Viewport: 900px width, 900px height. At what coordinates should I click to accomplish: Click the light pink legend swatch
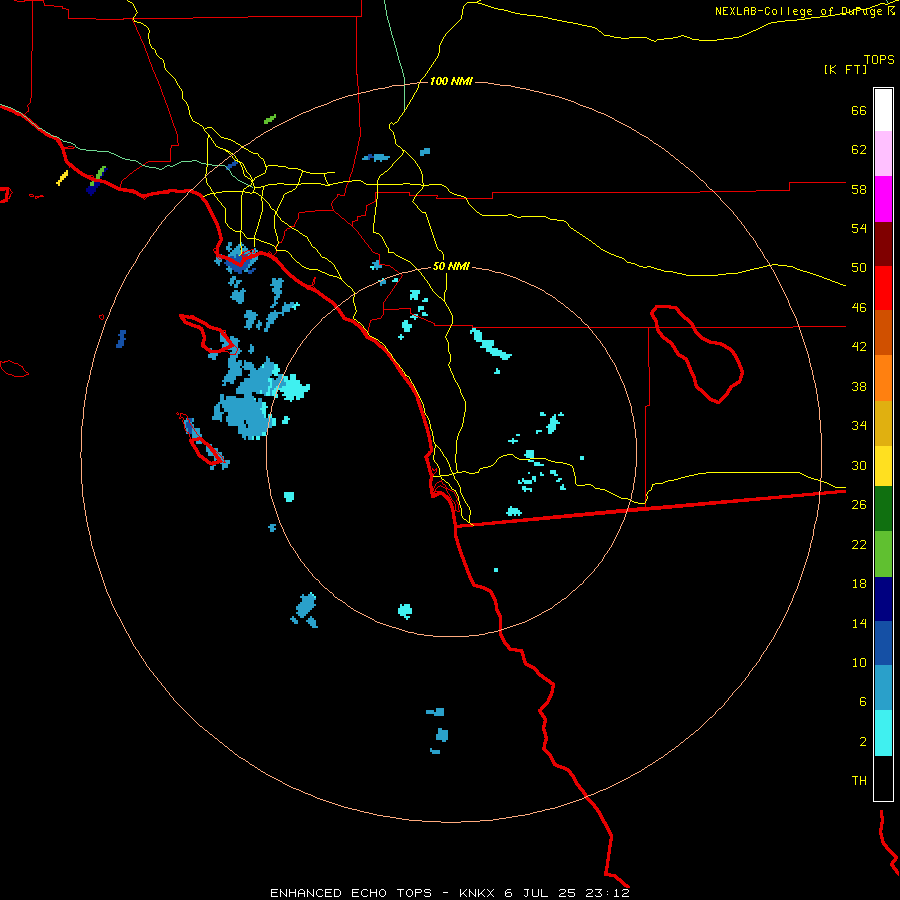pos(883,154)
